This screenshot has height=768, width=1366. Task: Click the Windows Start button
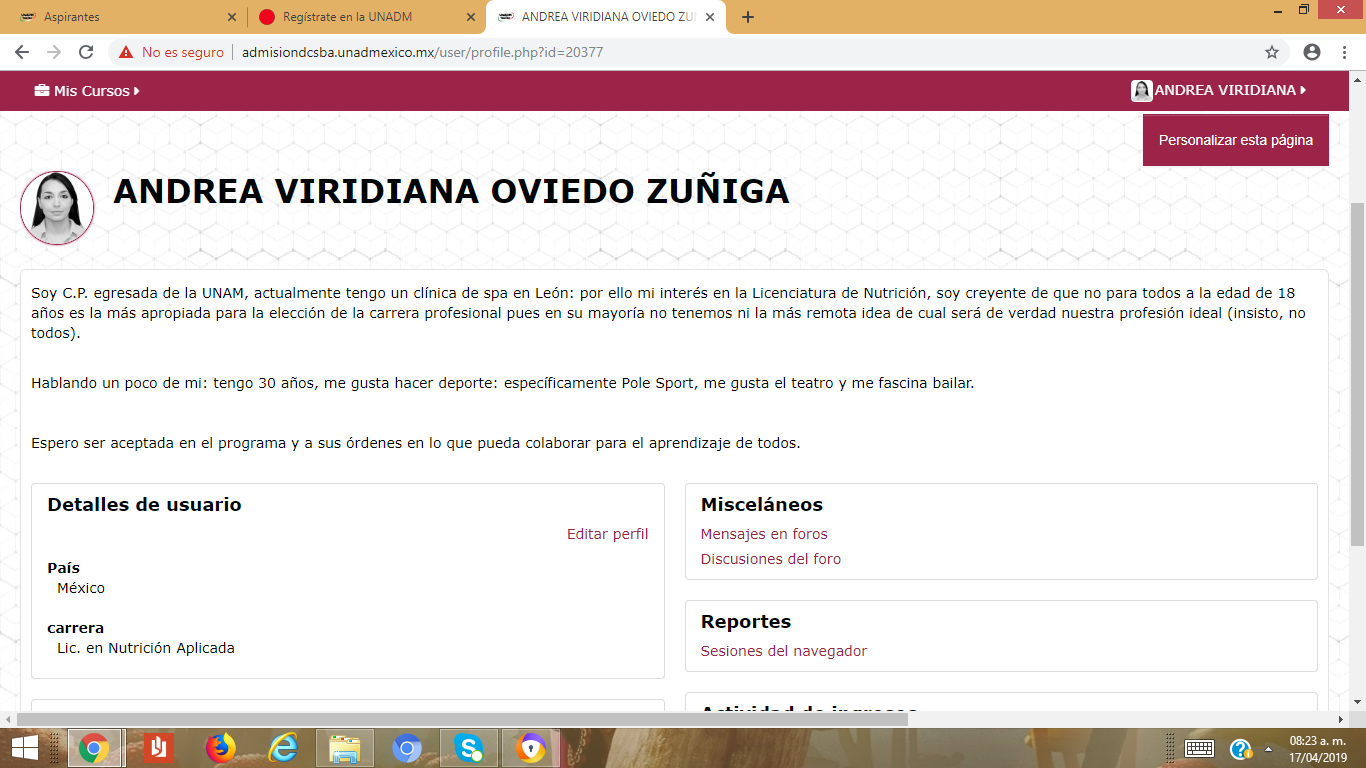(24, 748)
